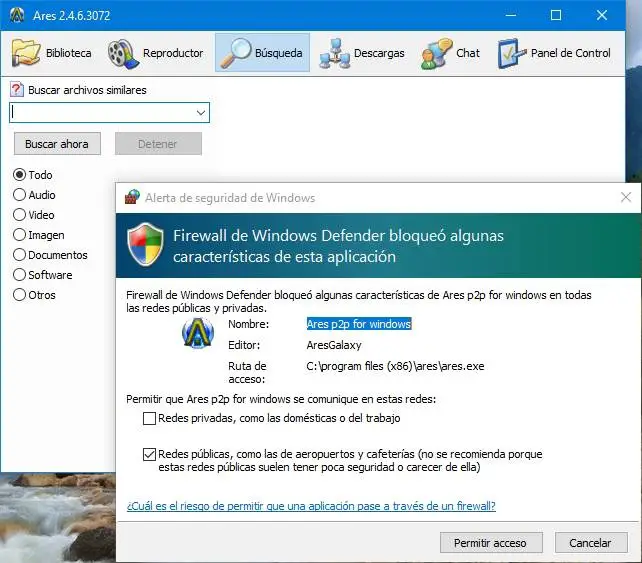Click the Descargas network icon
Screen dimensions: 642x563
pyautogui.click(x=335, y=53)
